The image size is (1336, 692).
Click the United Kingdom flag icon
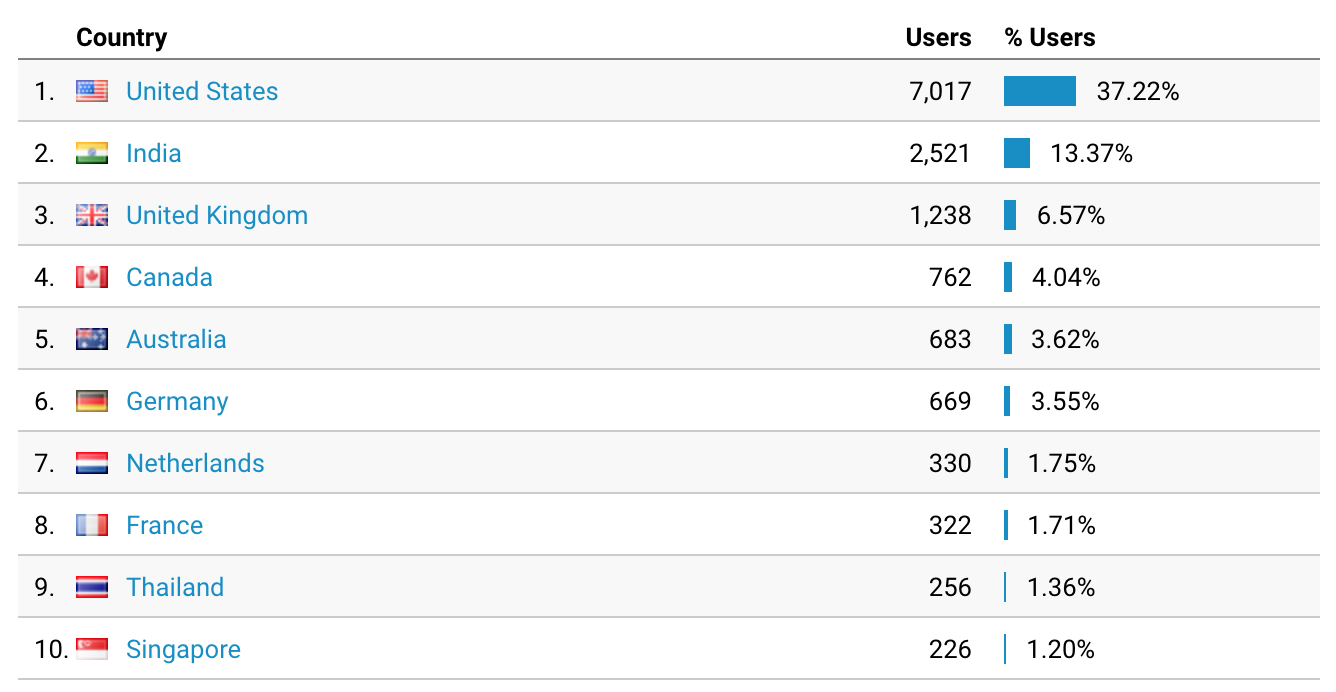(92, 215)
